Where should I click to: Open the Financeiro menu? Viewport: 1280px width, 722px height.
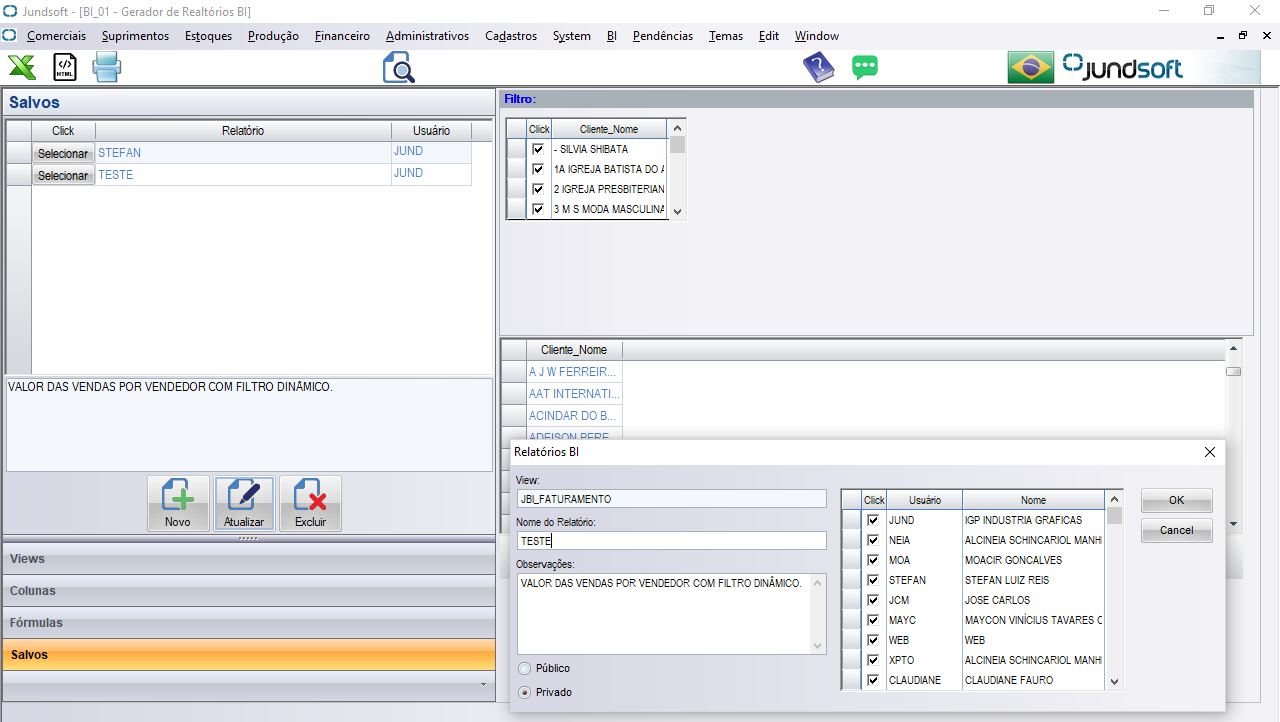tap(342, 36)
